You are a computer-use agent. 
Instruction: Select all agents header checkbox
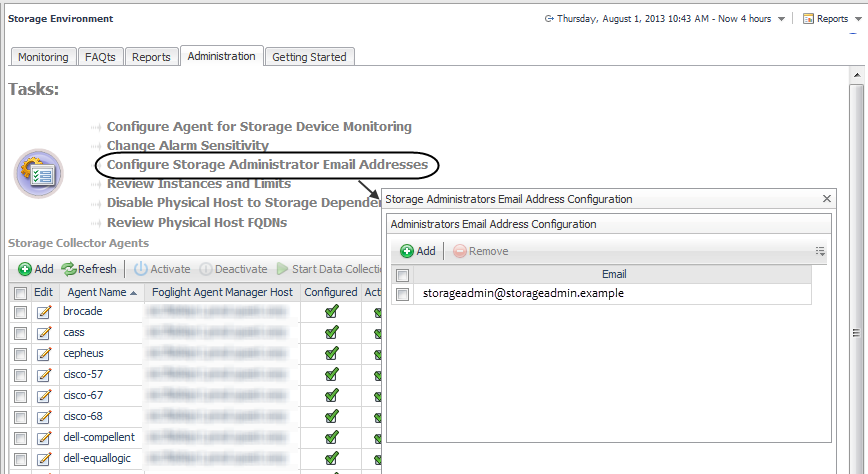click(x=20, y=293)
